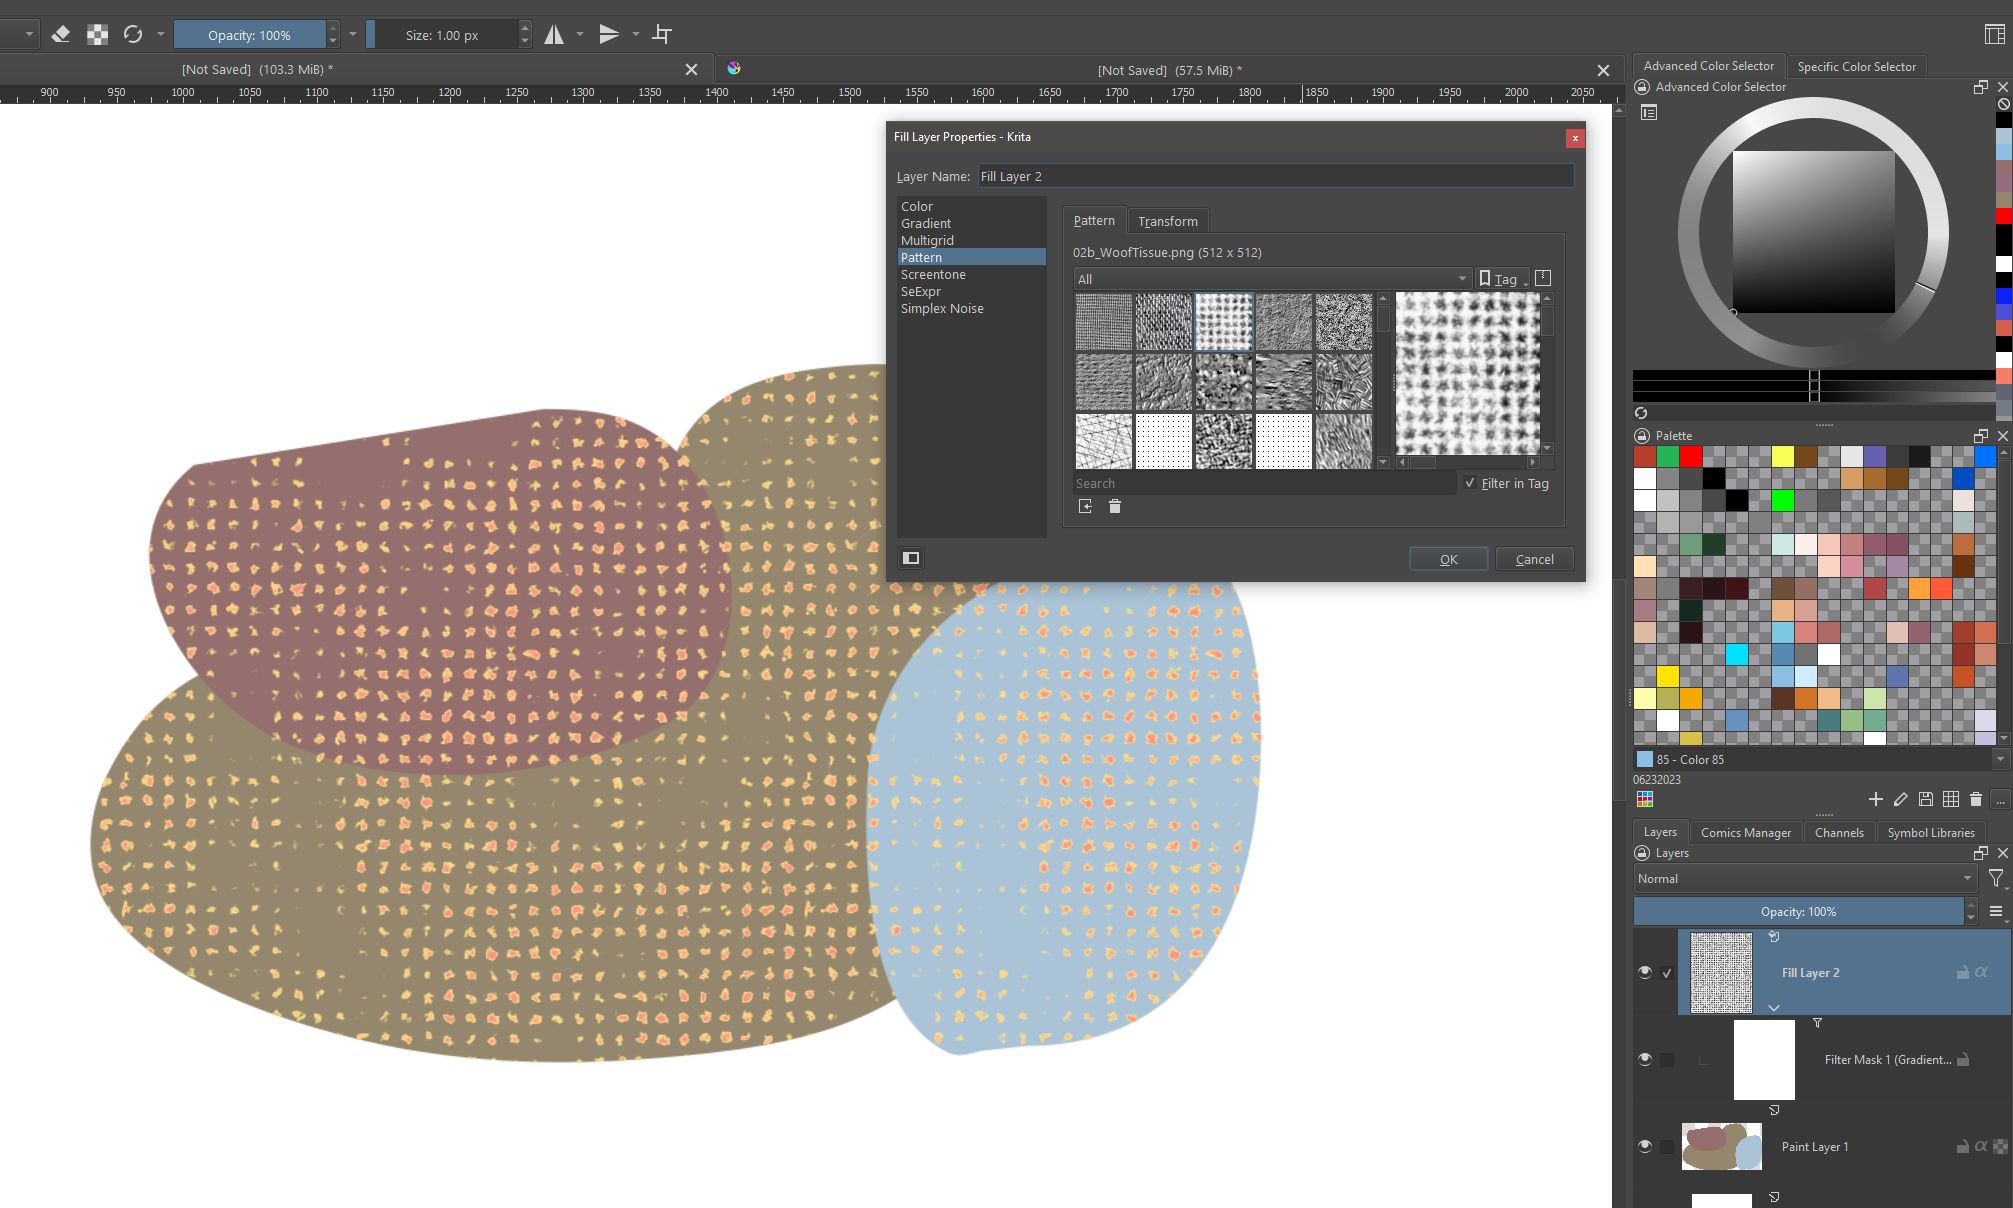Adjust the layer Opacity 100% slider

point(1797,911)
